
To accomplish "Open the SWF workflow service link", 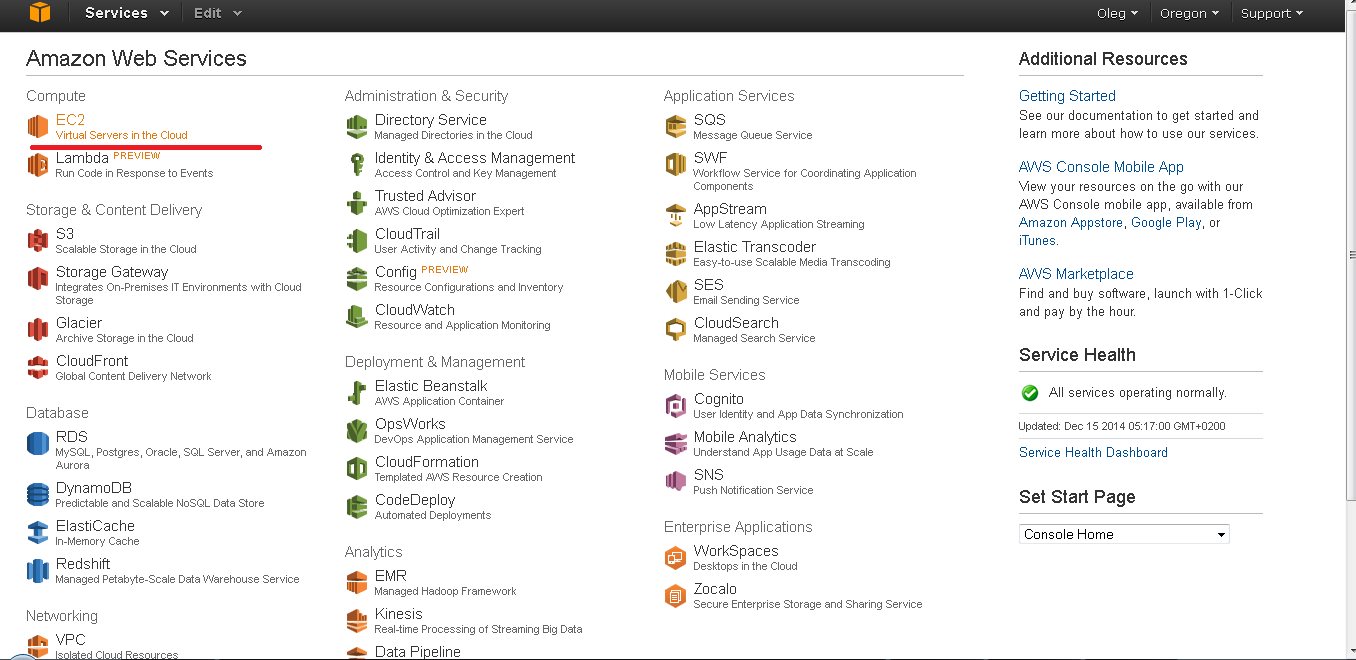I will click(x=710, y=158).
